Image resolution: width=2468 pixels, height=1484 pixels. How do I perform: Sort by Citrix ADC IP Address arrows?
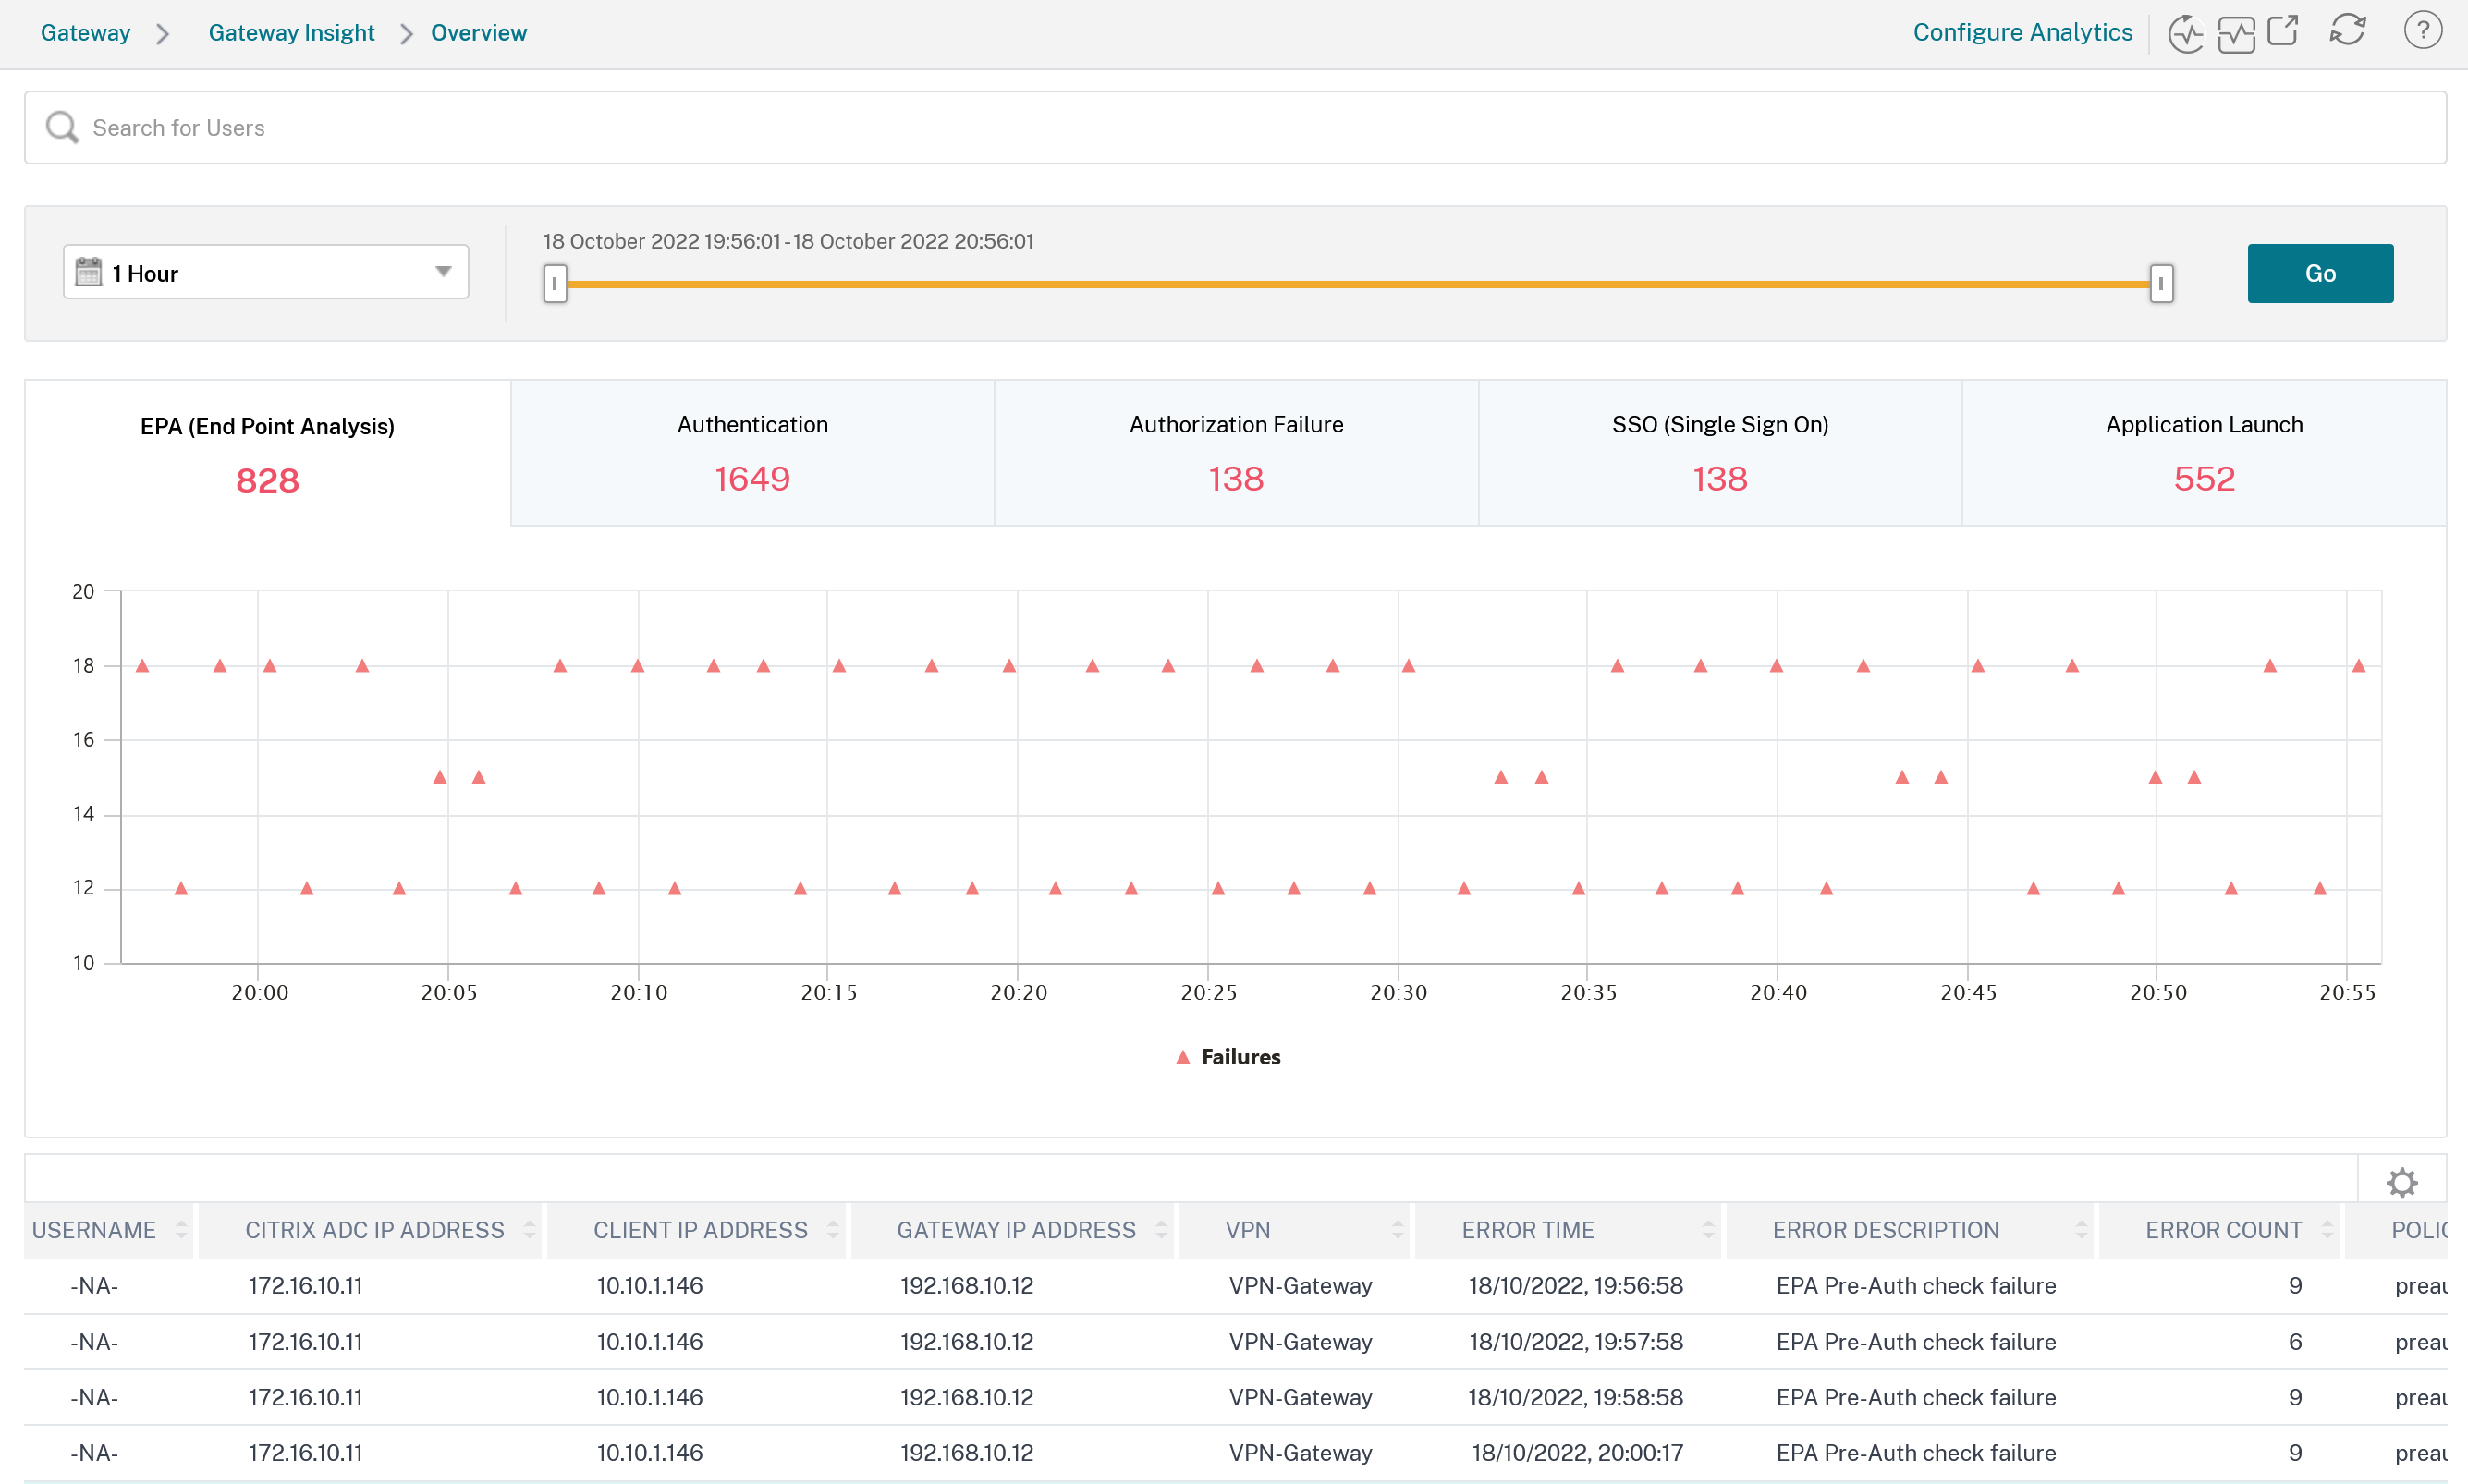529,1230
